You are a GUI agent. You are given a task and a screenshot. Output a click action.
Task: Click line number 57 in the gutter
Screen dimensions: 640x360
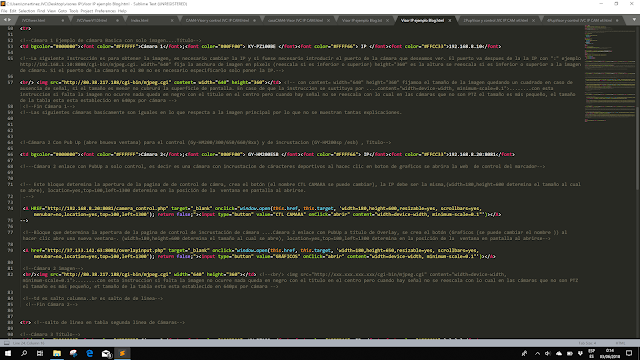[11, 82]
